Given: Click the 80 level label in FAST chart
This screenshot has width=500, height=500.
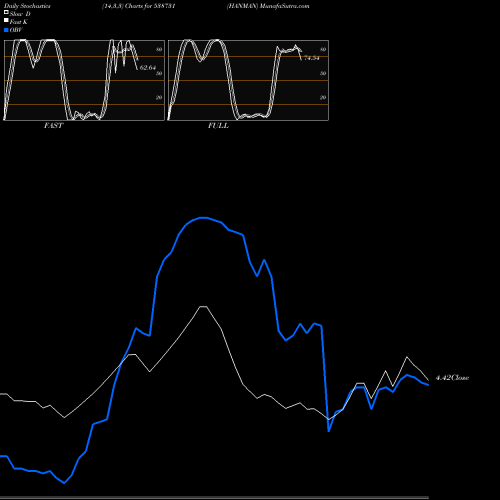Looking at the screenshot, I should pyautogui.click(x=159, y=49).
